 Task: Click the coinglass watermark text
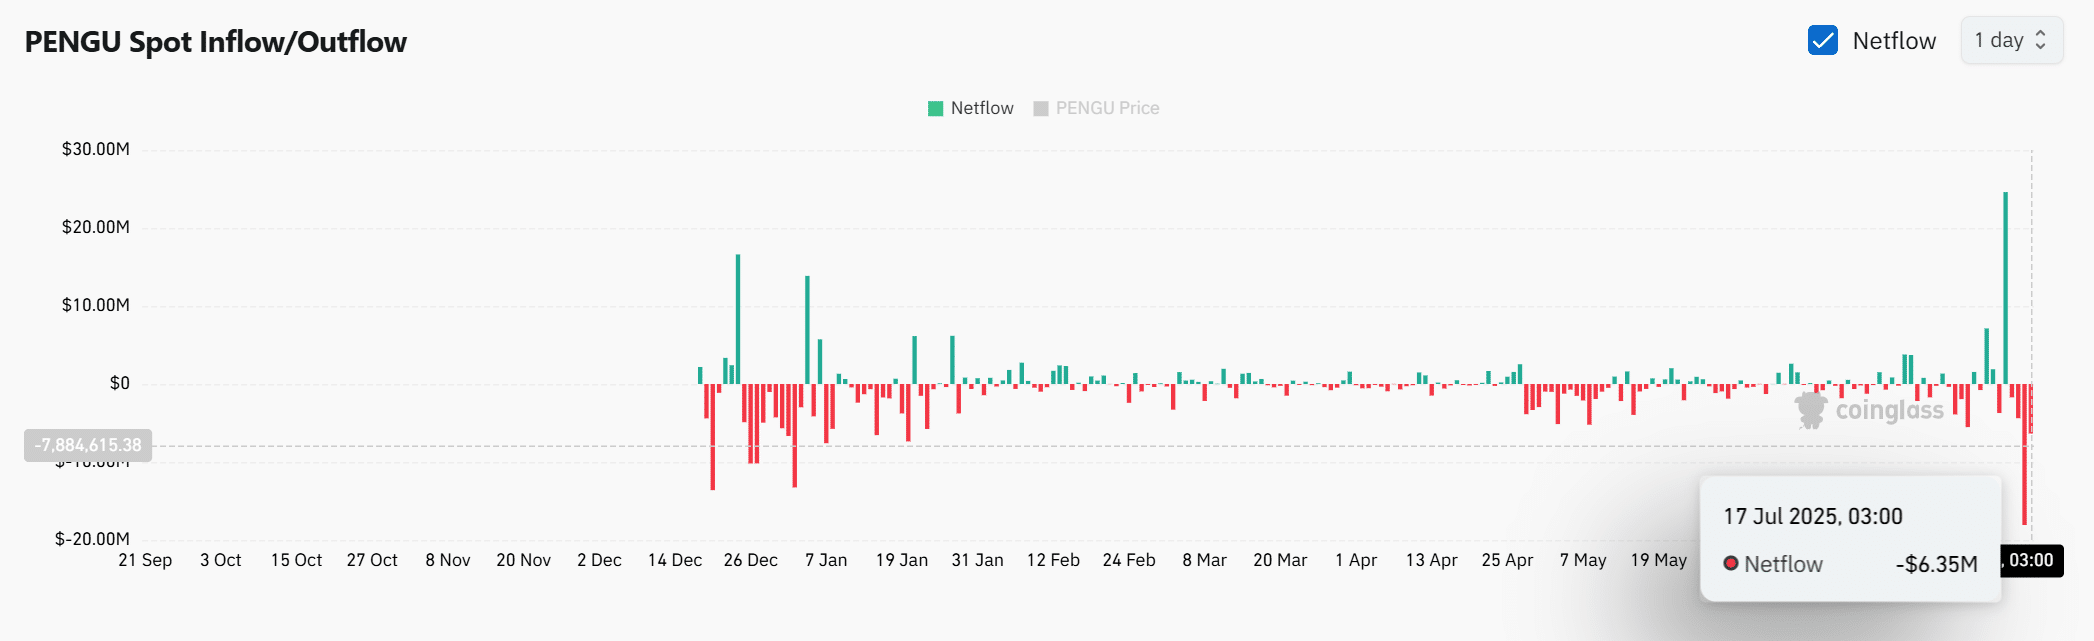(x=1889, y=410)
